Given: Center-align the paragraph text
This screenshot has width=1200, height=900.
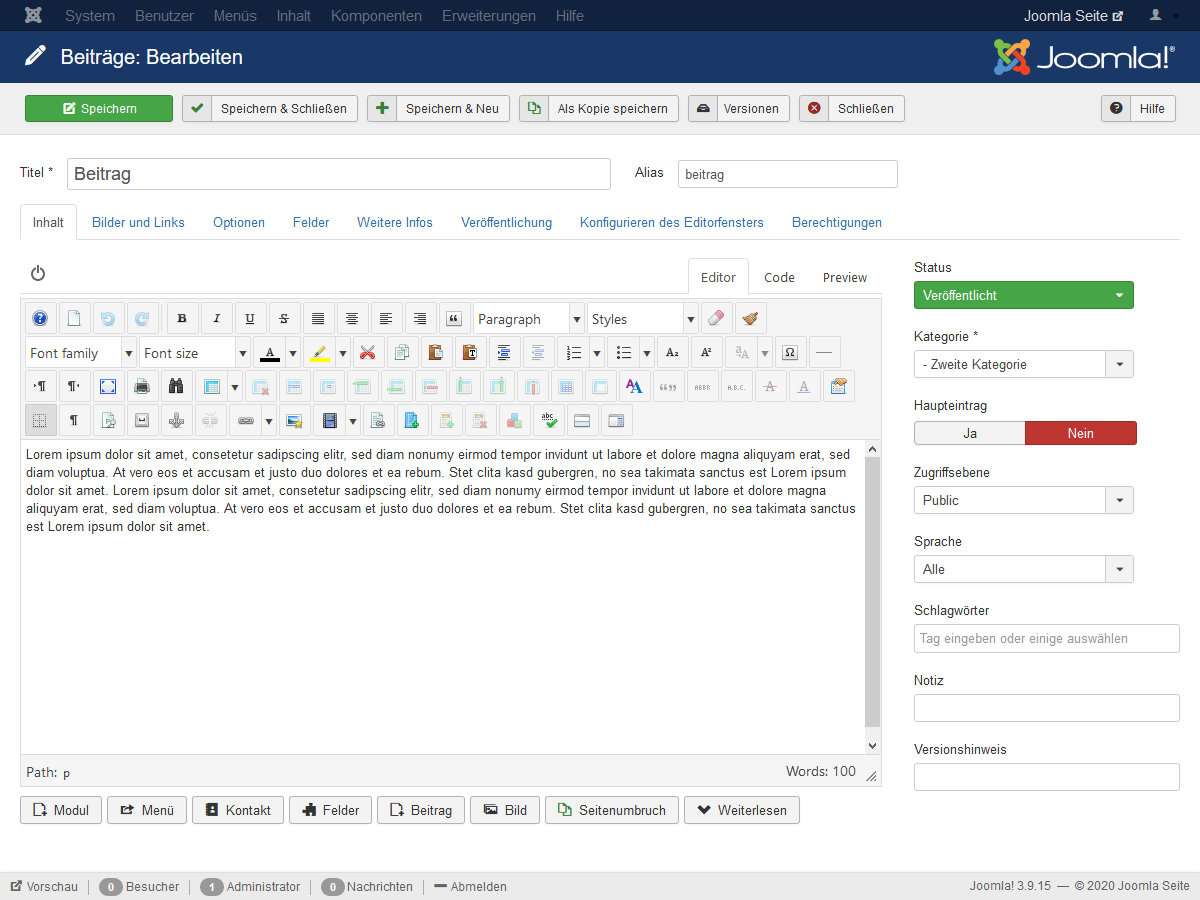Looking at the screenshot, I should tap(352, 319).
